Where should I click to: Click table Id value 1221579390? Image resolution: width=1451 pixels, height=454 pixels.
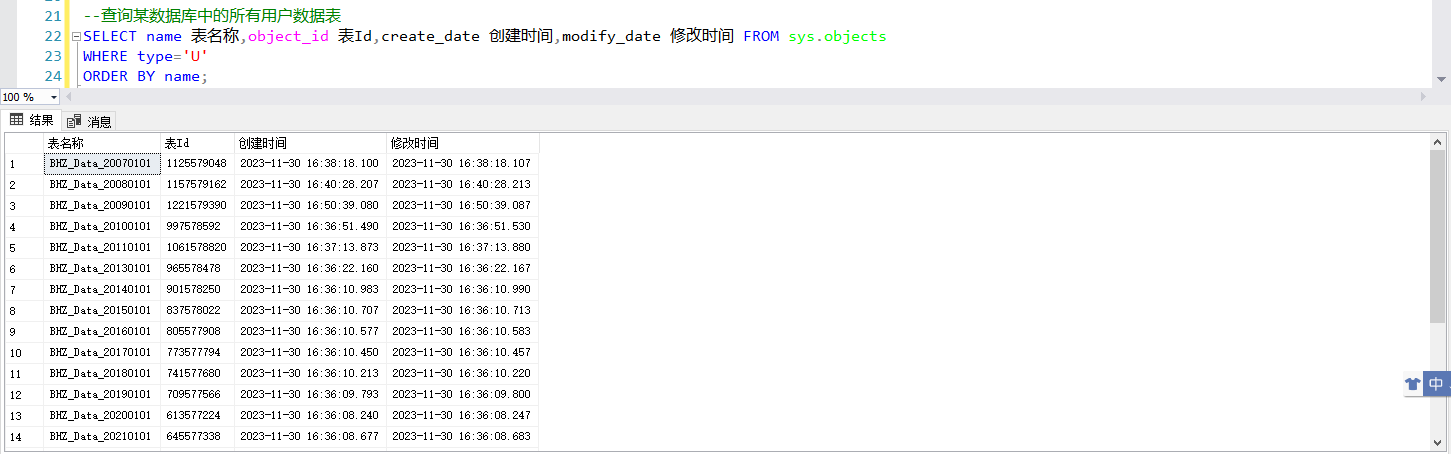click(x=197, y=205)
